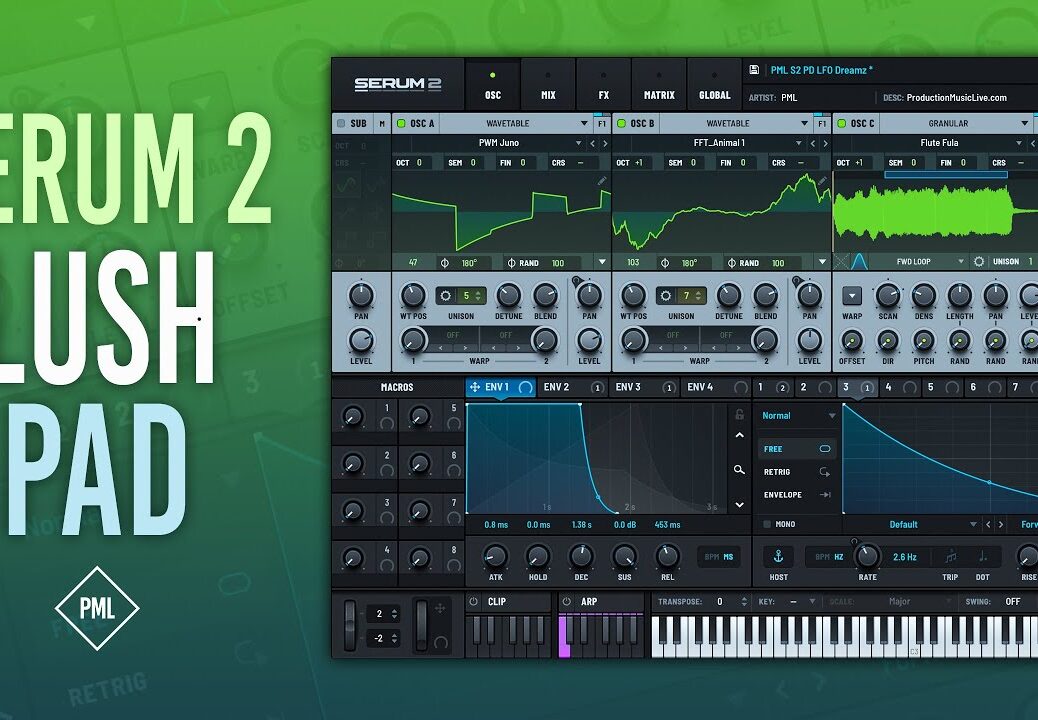Image resolution: width=1038 pixels, height=720 pixels.
Task: Click the OSC A pan modulation source marker
Action: click(x=576, y=281)
